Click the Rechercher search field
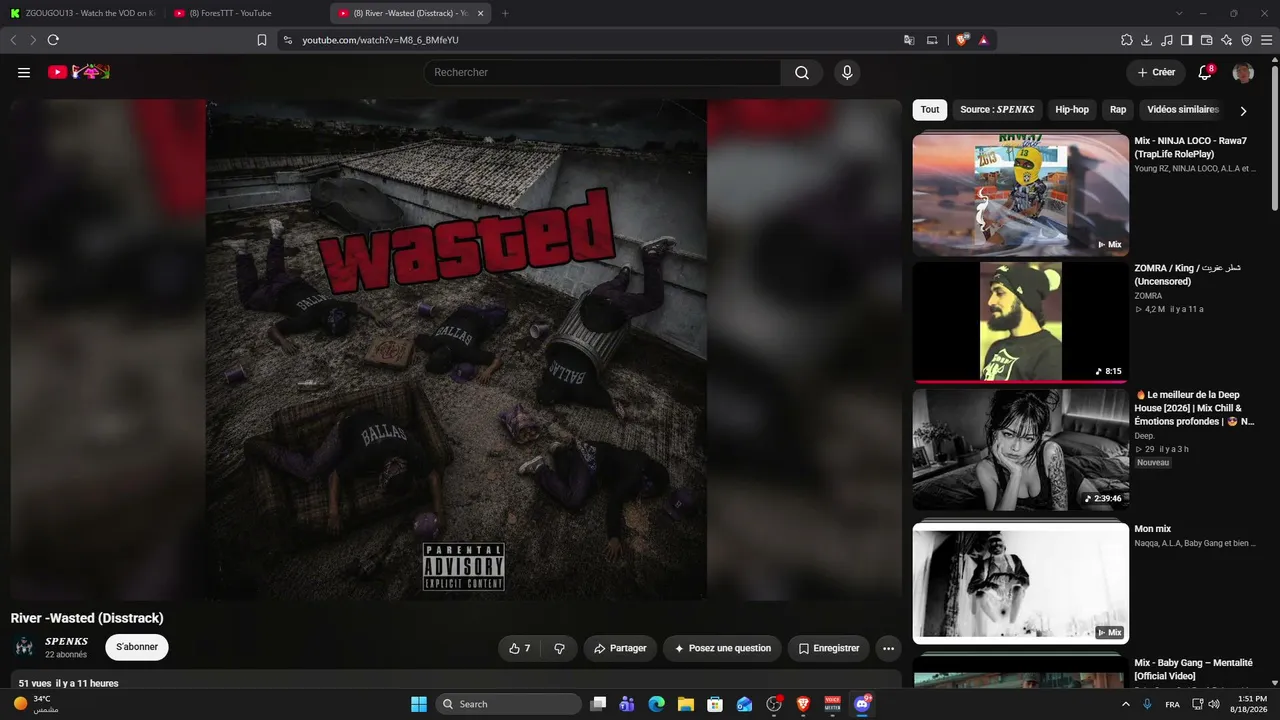Screen dimensions: 1280x720 click(x=602, y=72)
